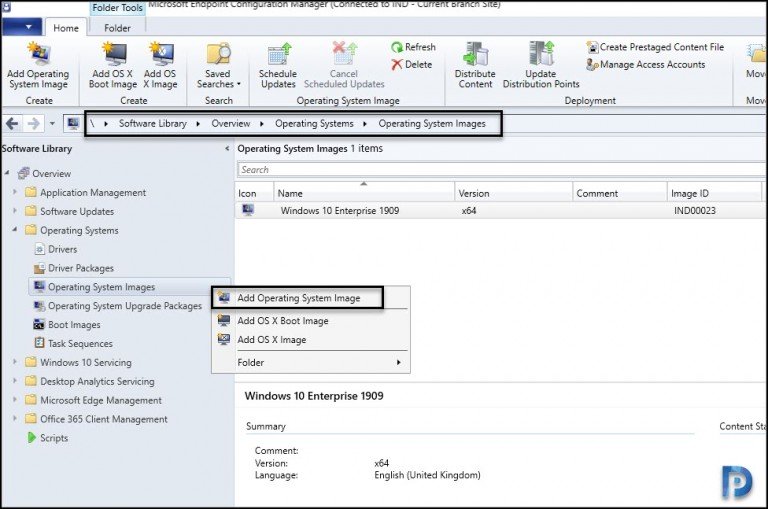Viewport: 768px width, 509px height.
Task: Click Delete in the ribbon
Action: (x=412, y=65)
